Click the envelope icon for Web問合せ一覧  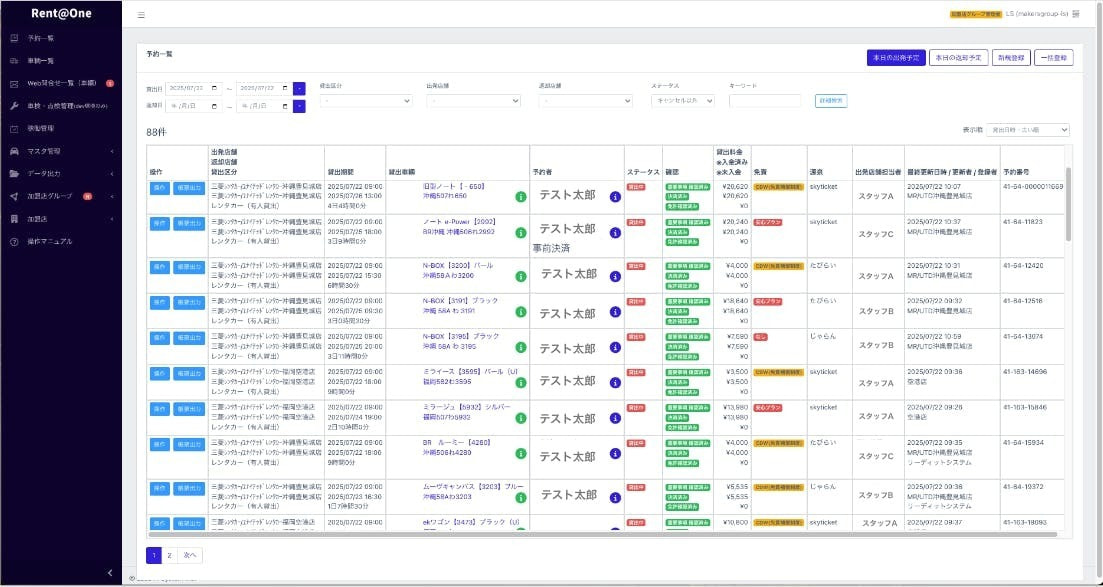(x=14, y=83)
